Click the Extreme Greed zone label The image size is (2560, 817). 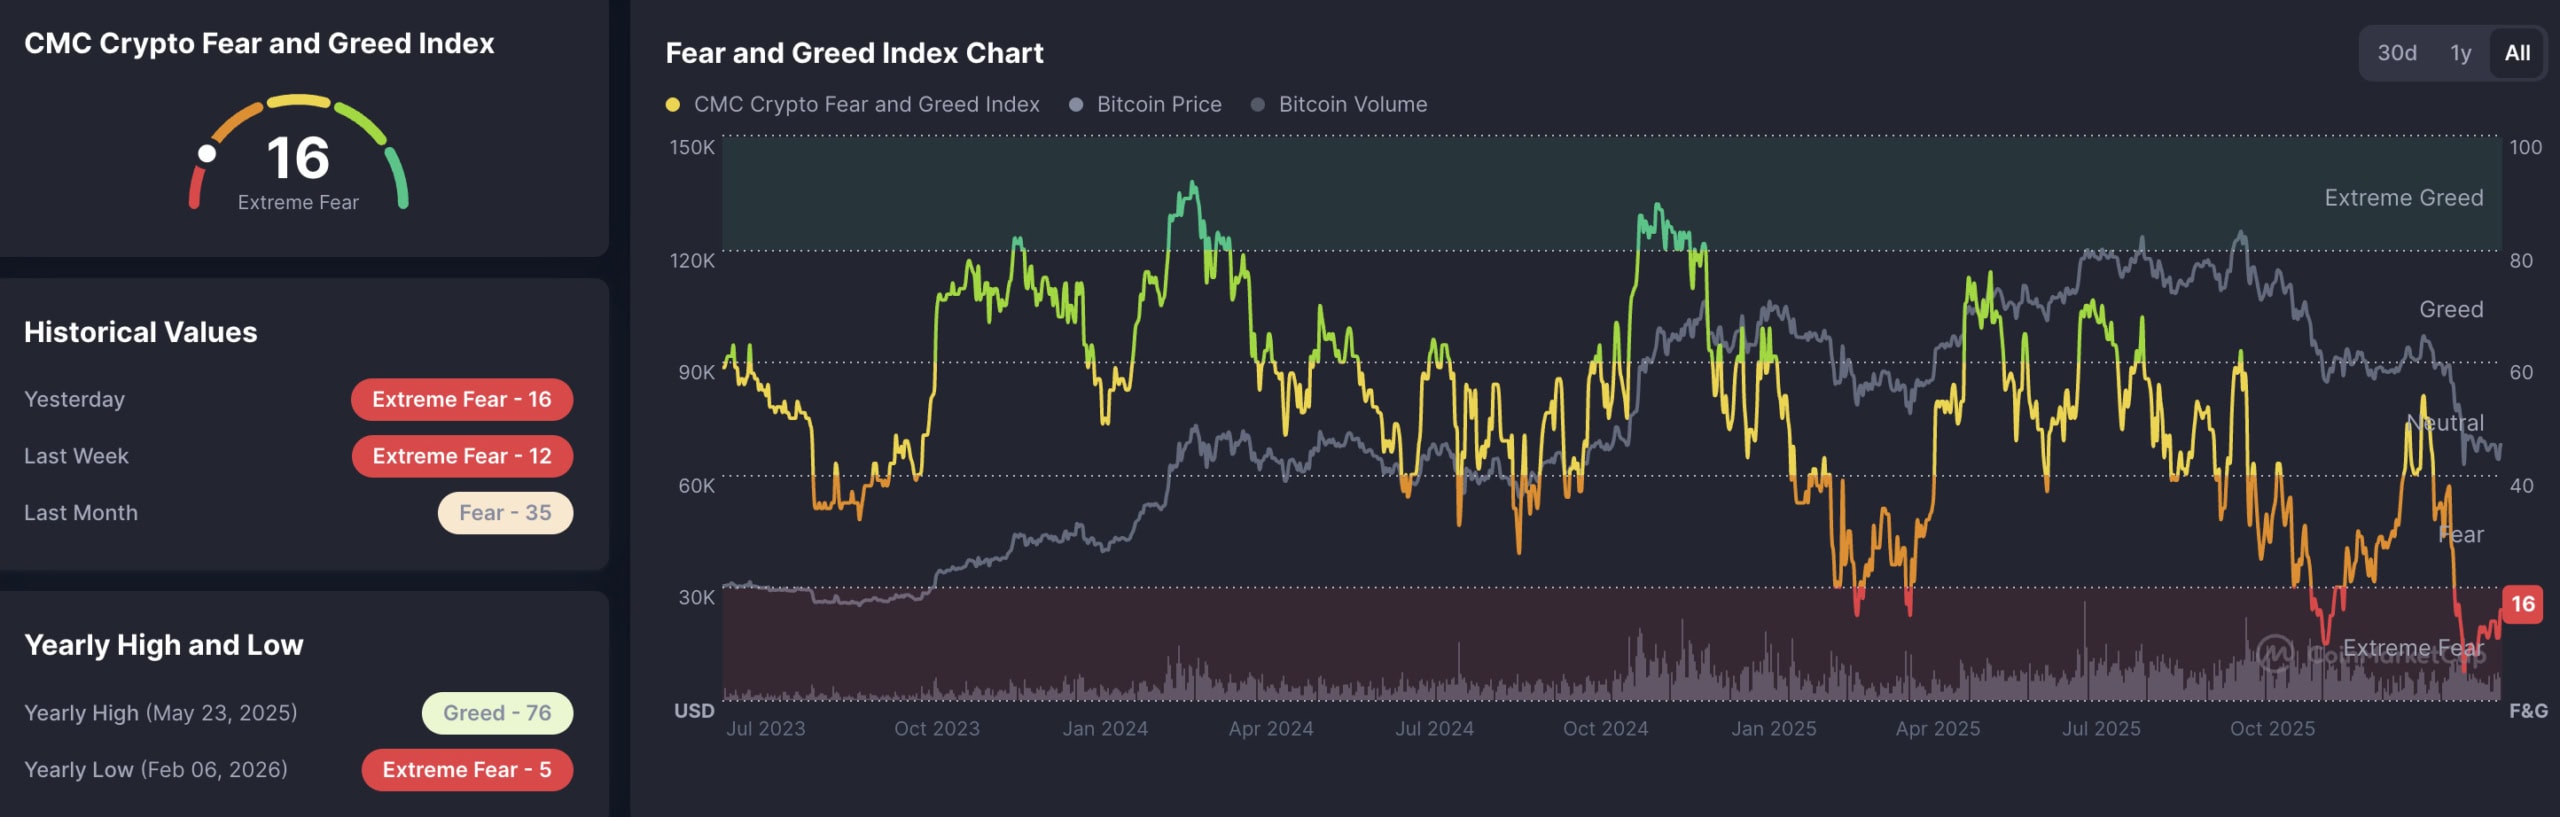tap(2403, 198)
